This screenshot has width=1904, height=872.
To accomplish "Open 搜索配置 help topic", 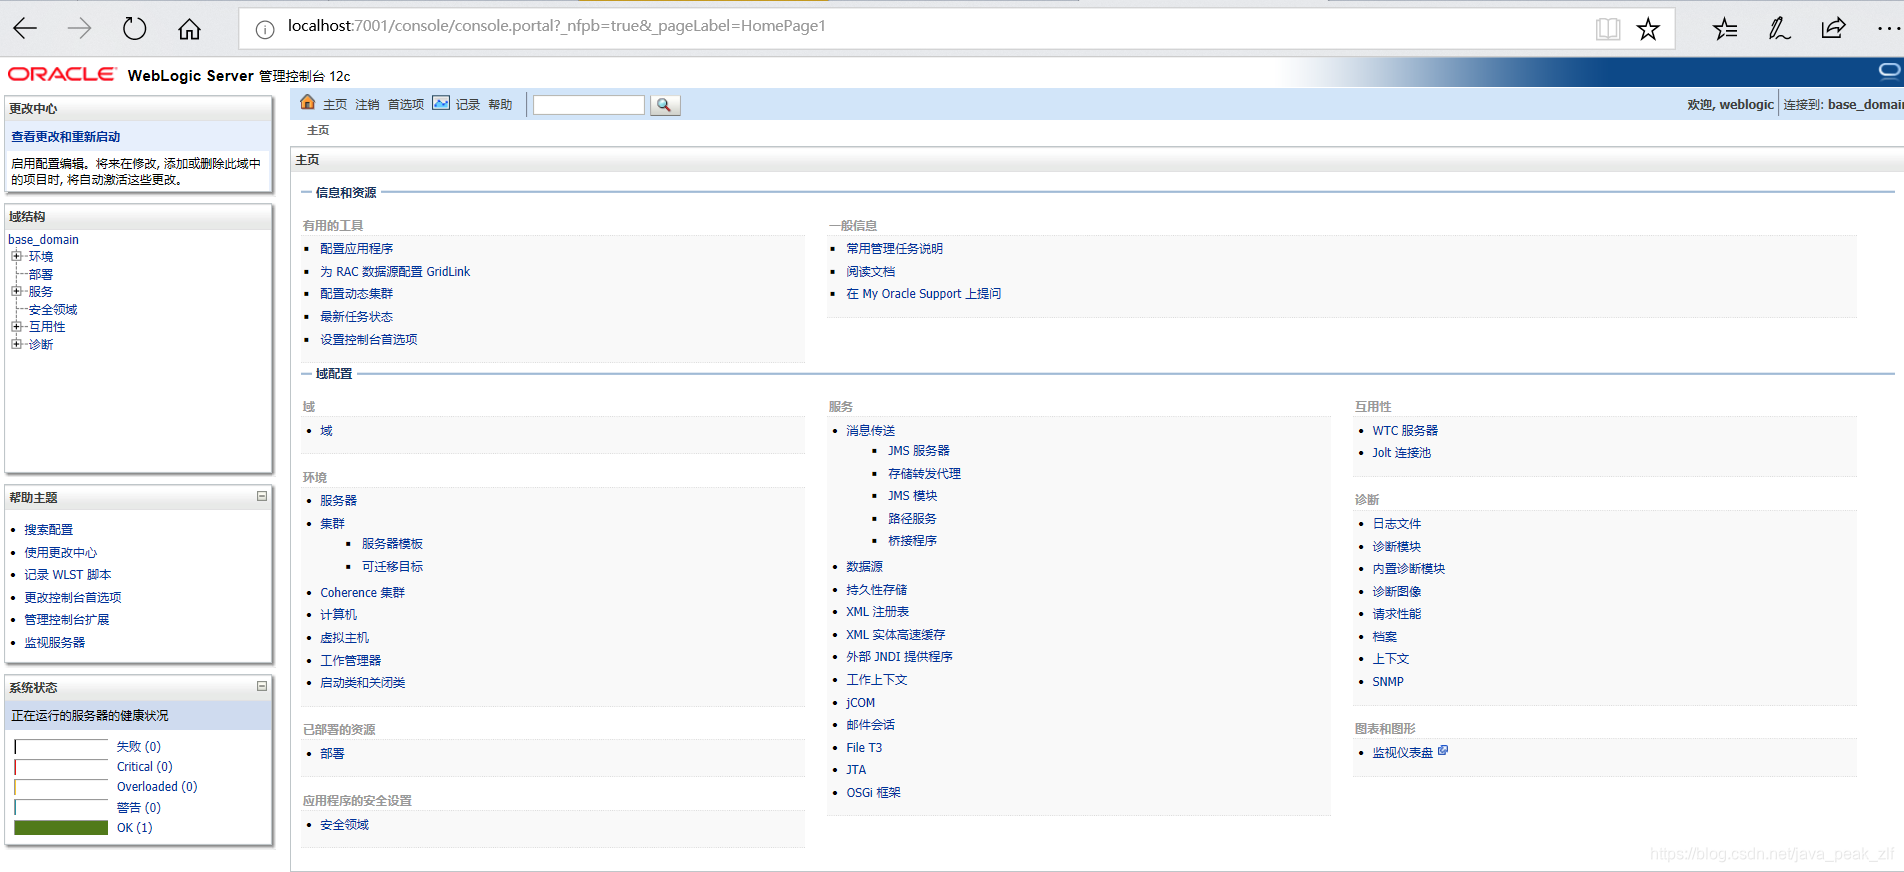I will point(49,529).
